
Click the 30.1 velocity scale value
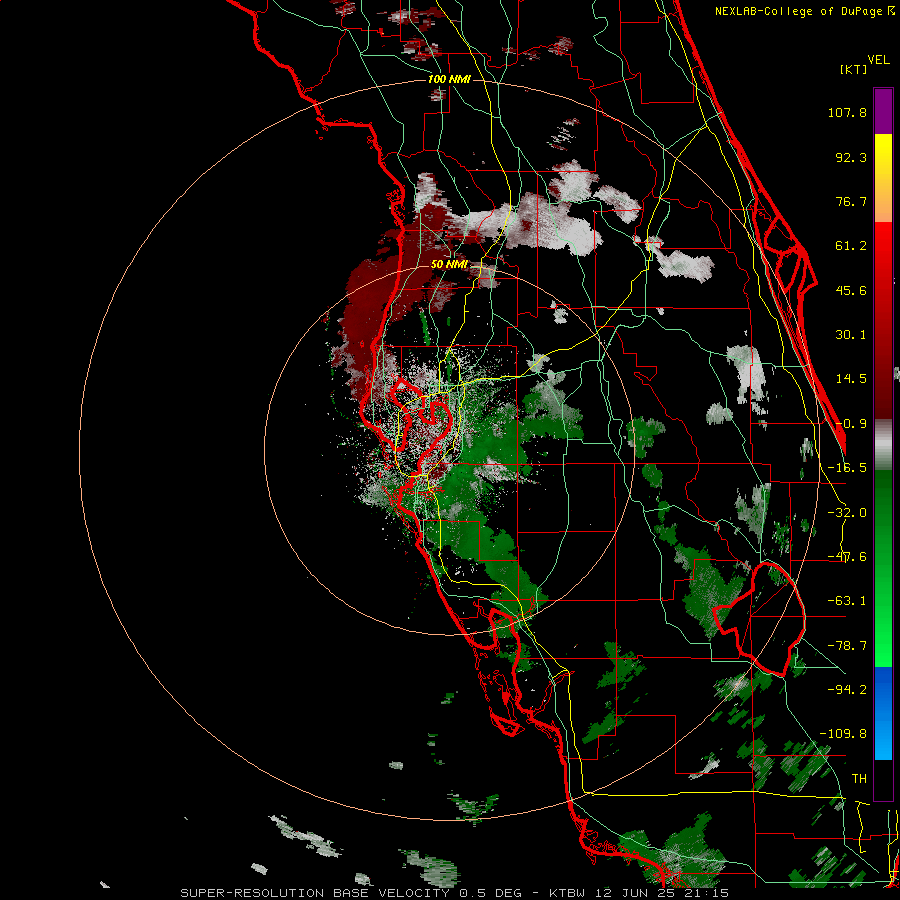click(x=851, y=335)
